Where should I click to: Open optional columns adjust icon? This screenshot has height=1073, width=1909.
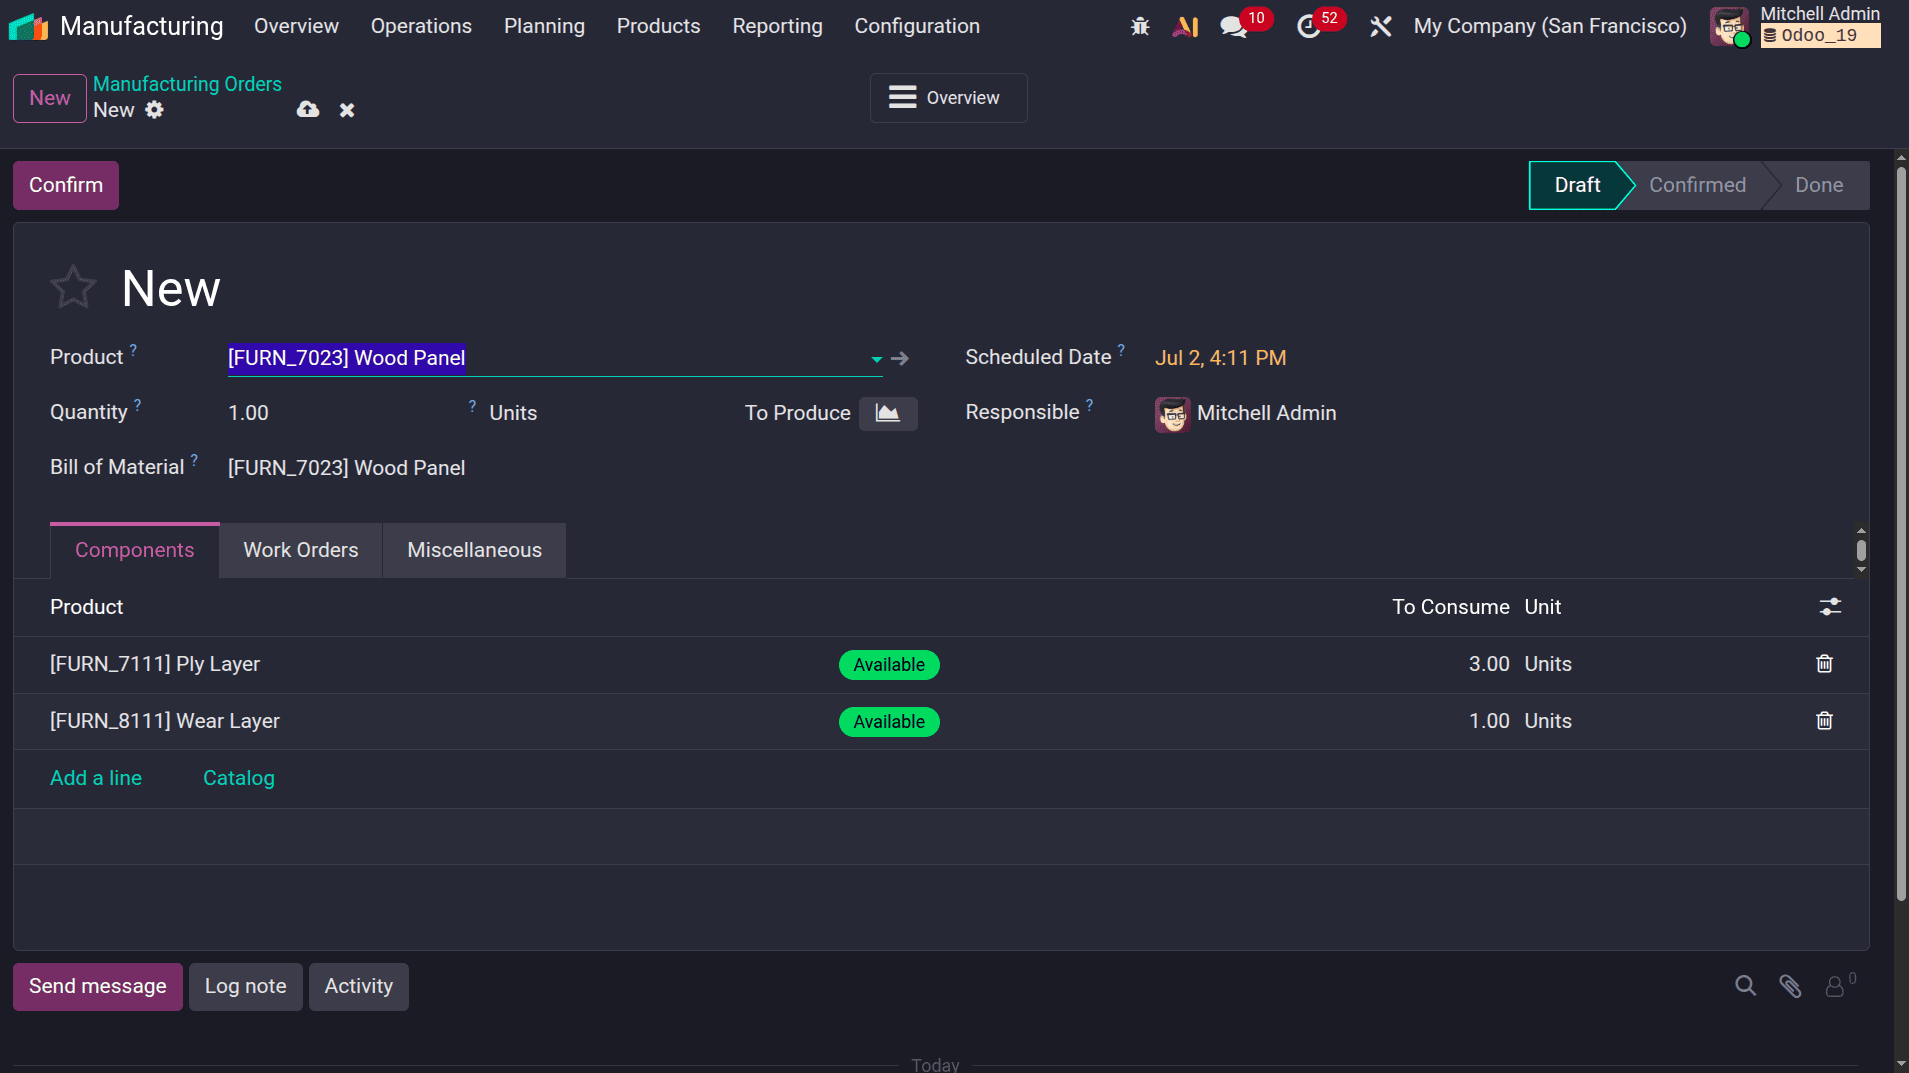coord(1830,607)
